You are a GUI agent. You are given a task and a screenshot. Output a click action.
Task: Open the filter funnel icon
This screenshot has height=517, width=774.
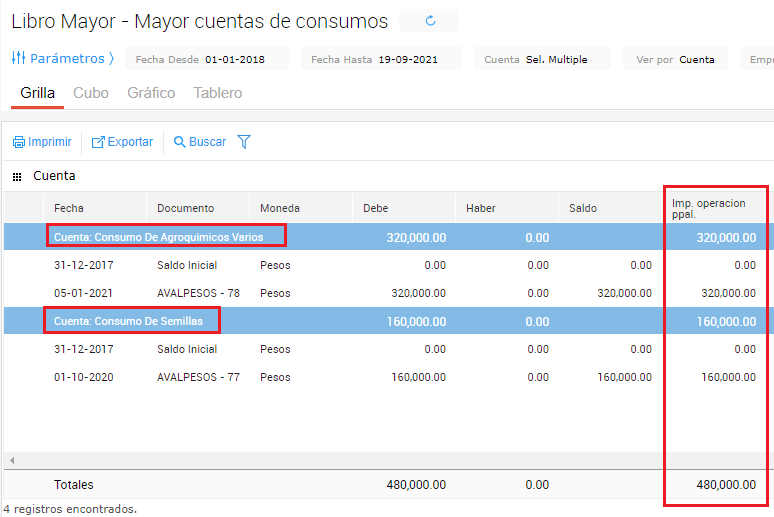click(244, 142)
